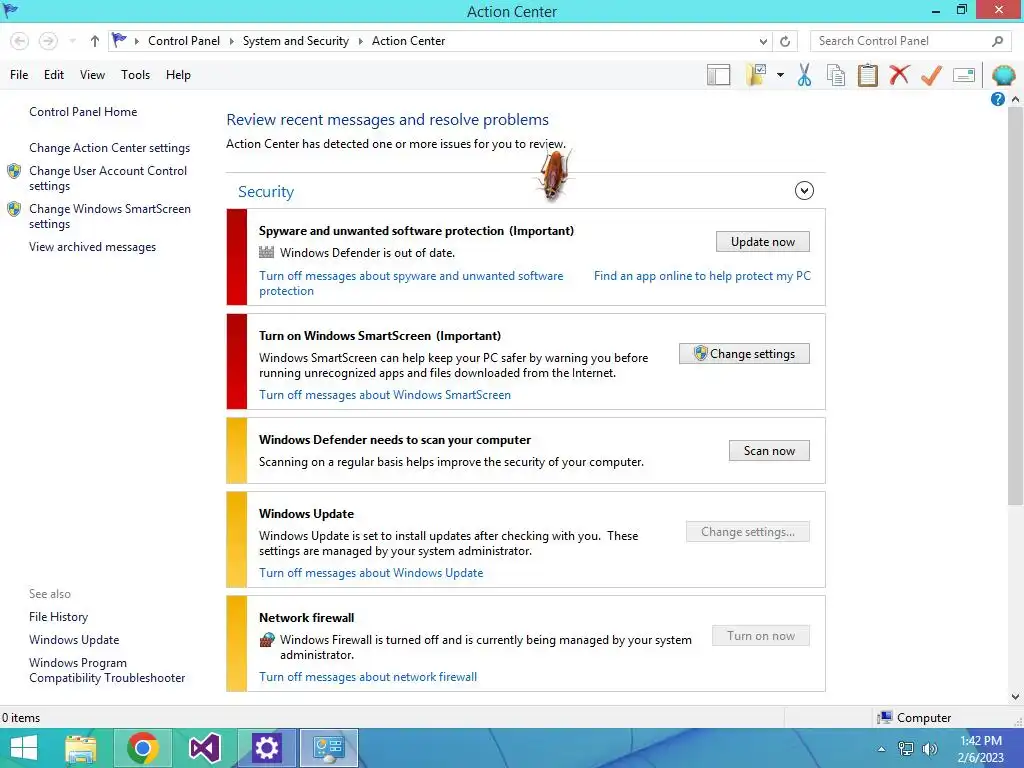The height and width of the screenshot is (768, 1024).
Task: Open Windows Update under See also
Action: click(x=74, y=639)
